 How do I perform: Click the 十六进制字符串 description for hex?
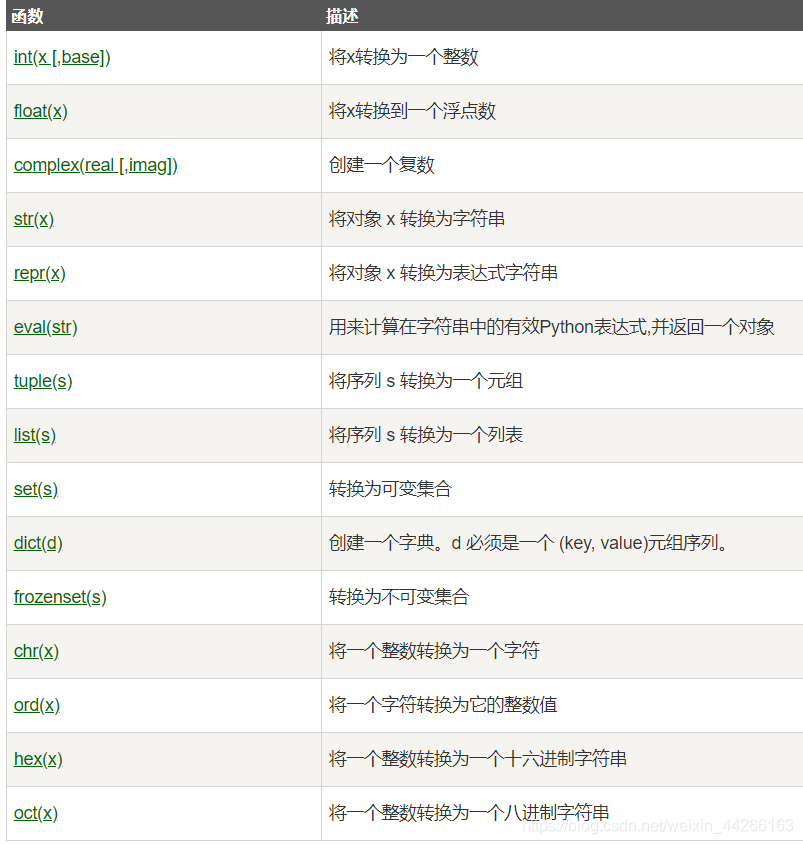coord(478,759)
